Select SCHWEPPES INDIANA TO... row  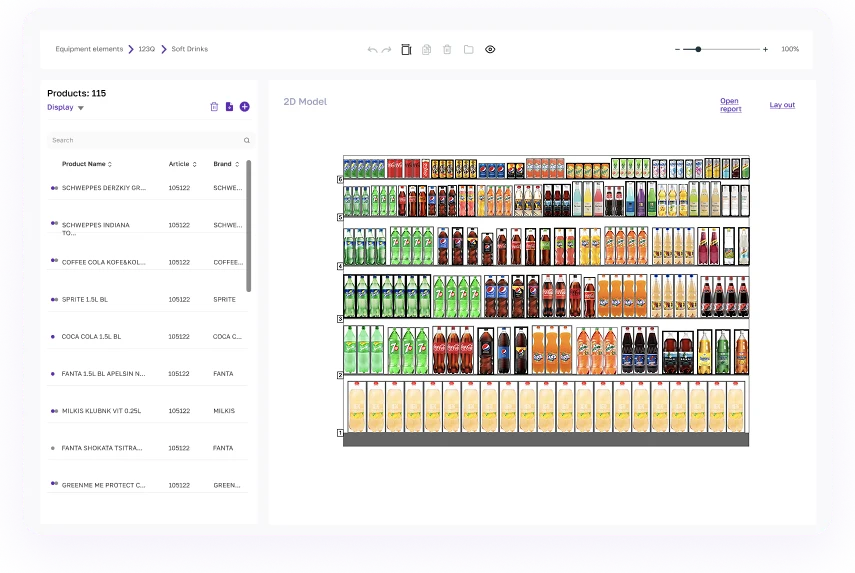tap(147, 225)
